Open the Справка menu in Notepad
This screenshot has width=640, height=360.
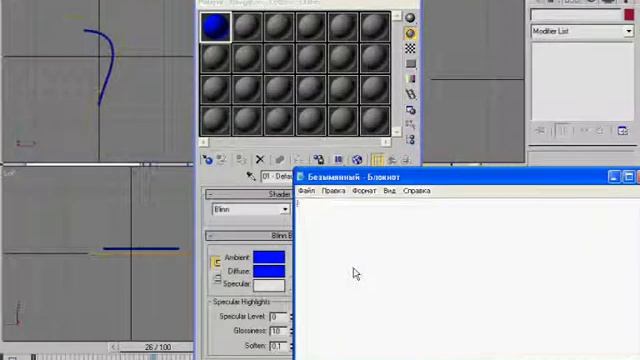tap(417, 191)
